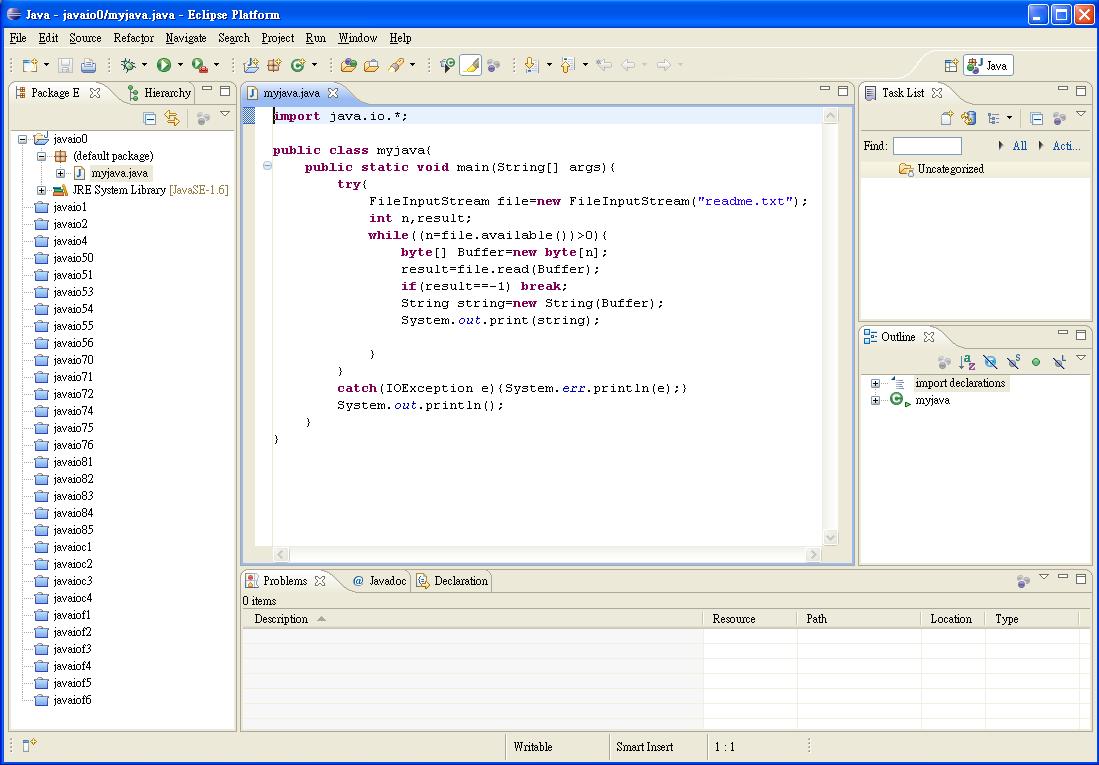
Task: Collapse the (default package) node
Action: (41, 156)
